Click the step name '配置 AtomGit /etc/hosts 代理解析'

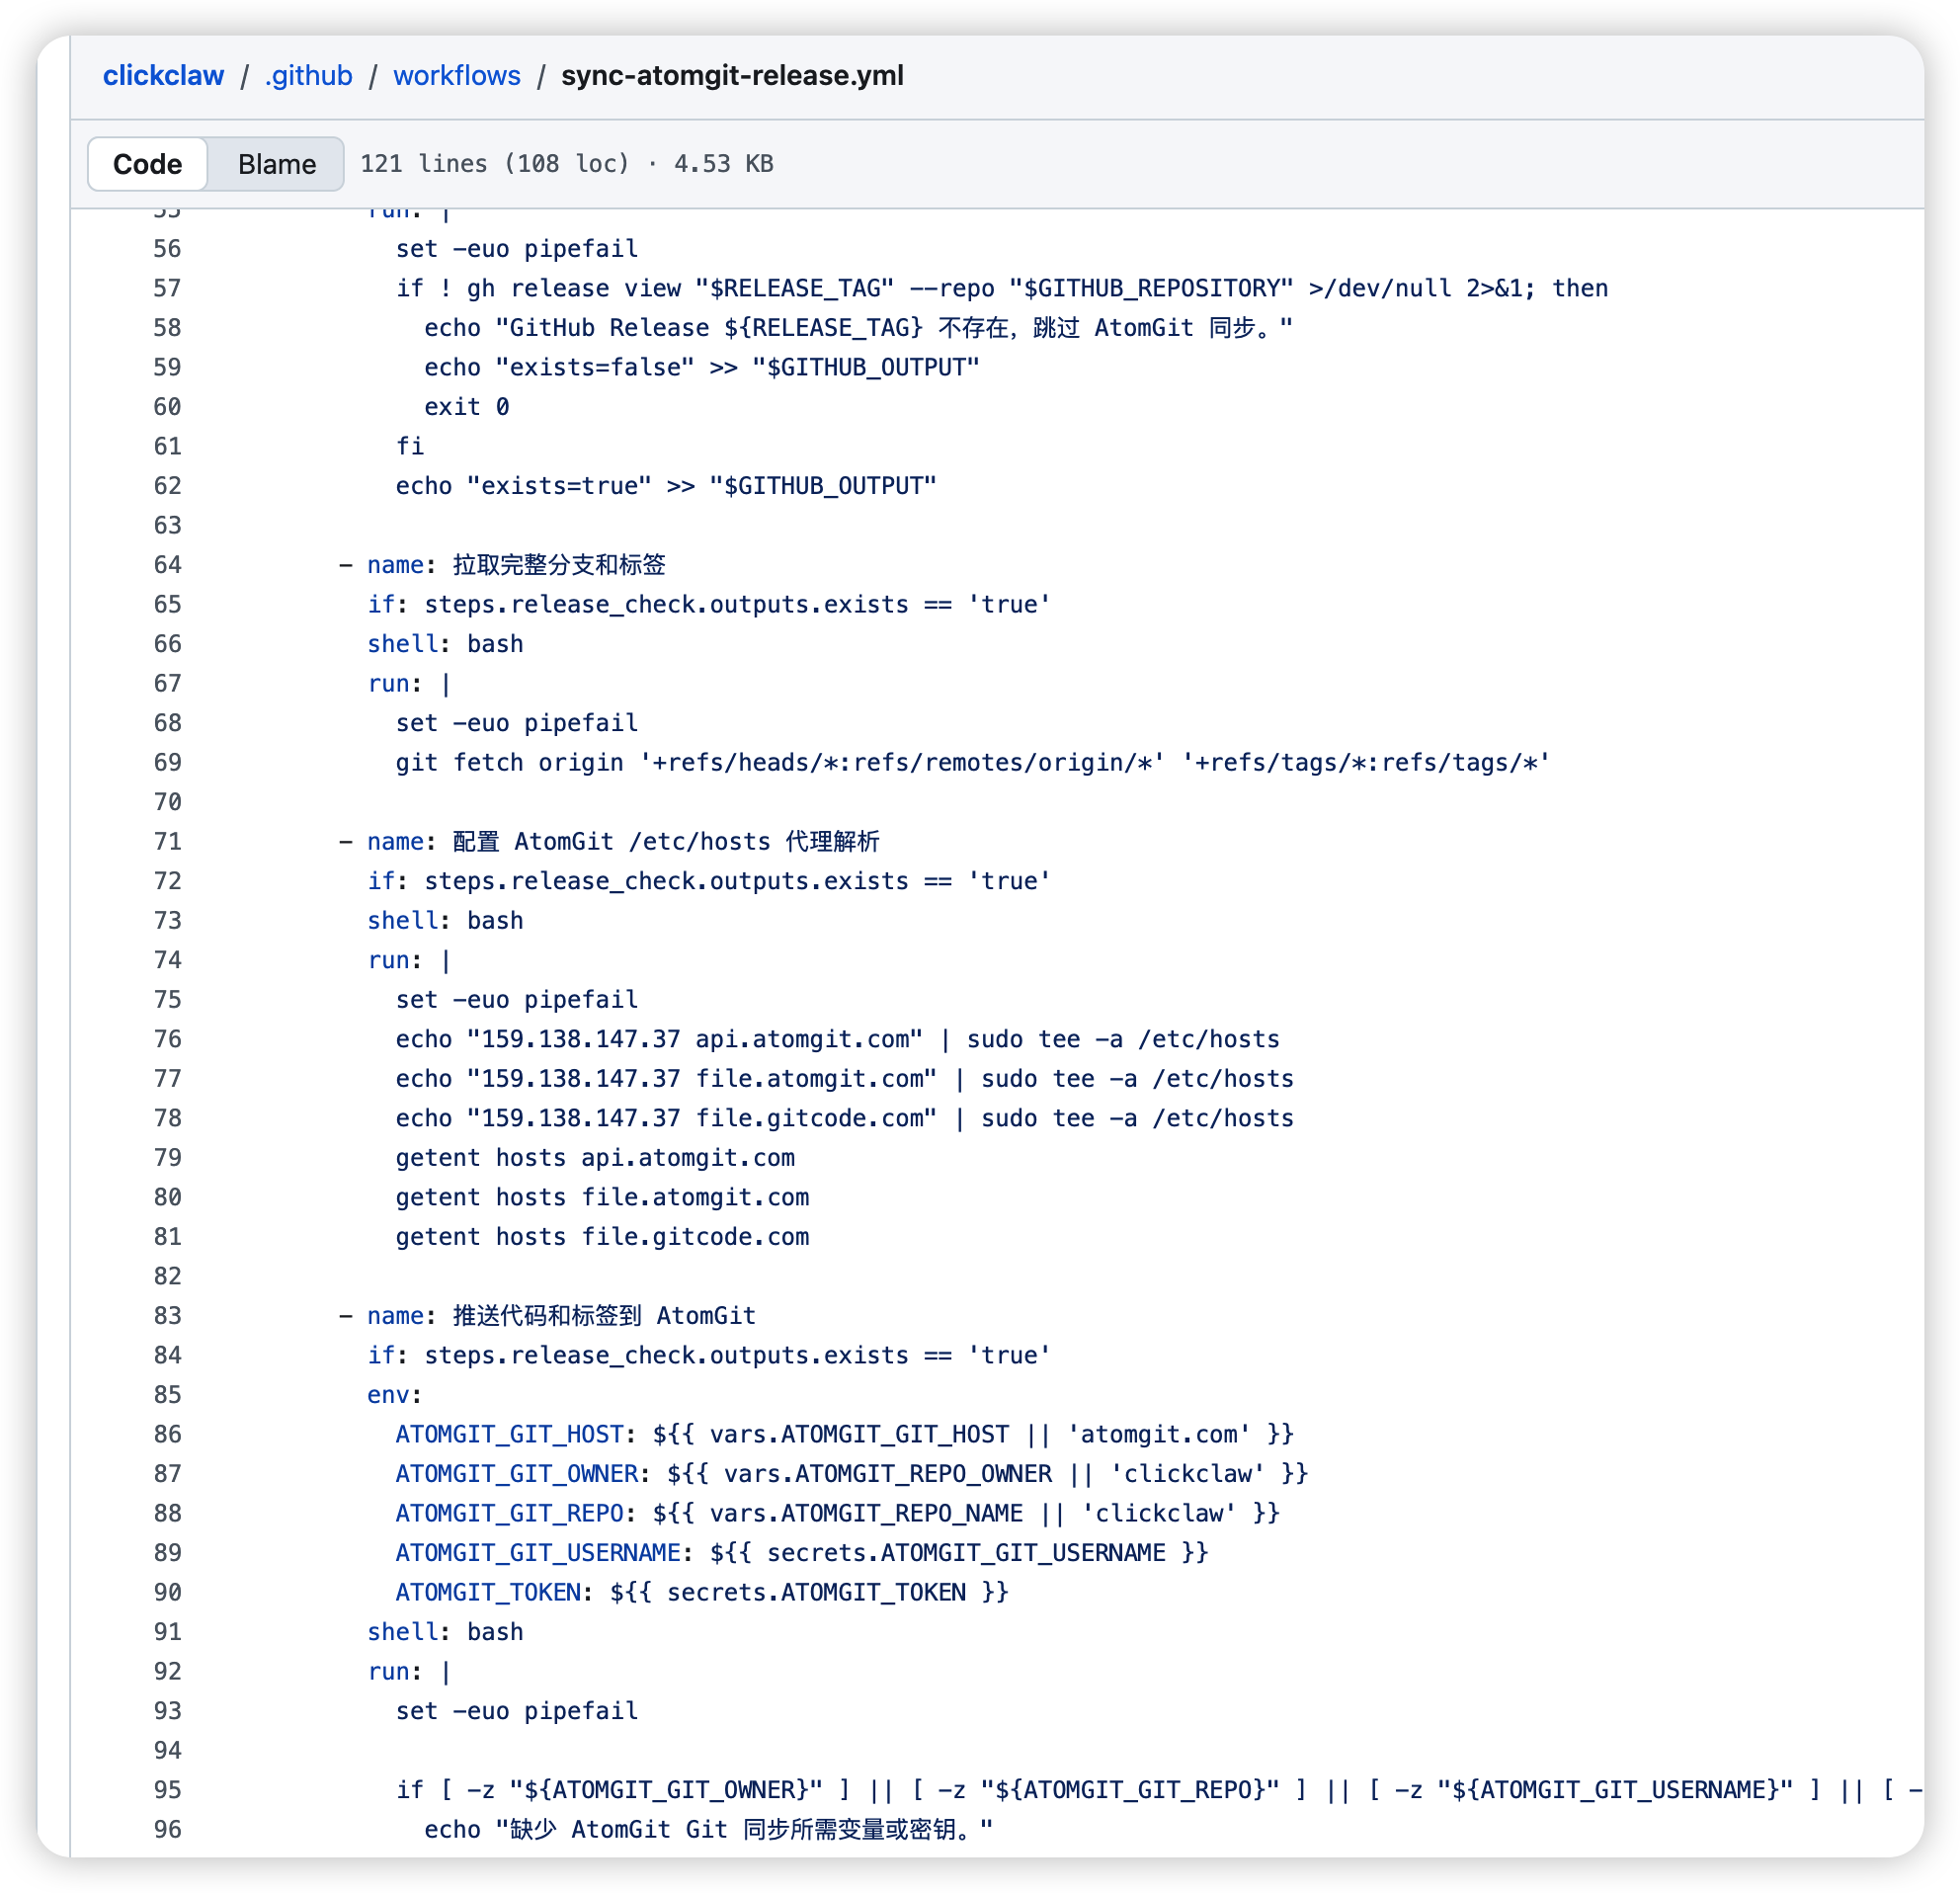point(666,842)
